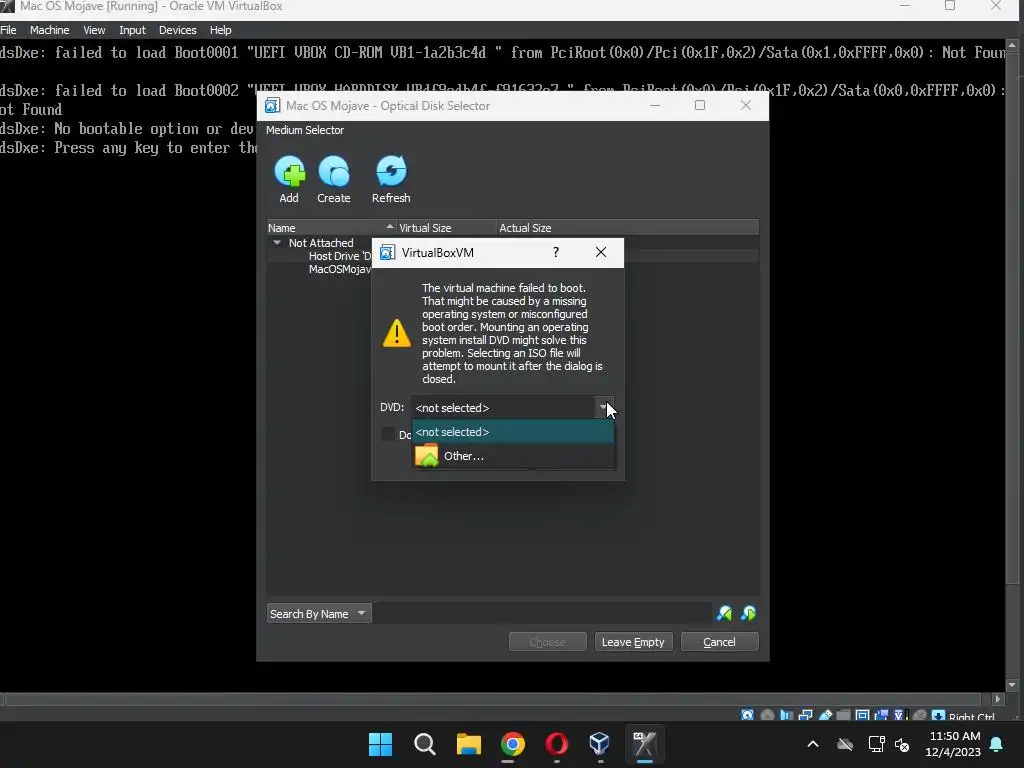
Task: Open Opera browser from the taskbar
Action: point(556,744)
